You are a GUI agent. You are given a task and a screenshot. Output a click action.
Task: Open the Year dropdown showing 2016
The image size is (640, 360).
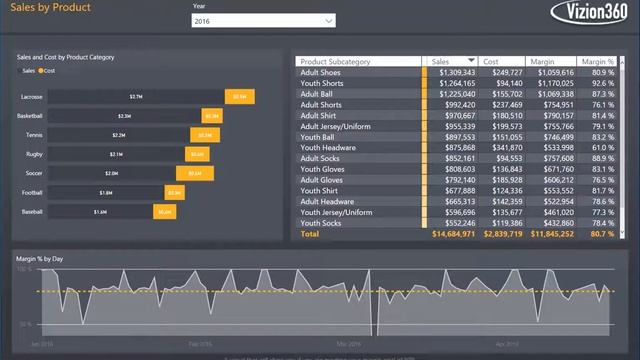coord(263,21)
